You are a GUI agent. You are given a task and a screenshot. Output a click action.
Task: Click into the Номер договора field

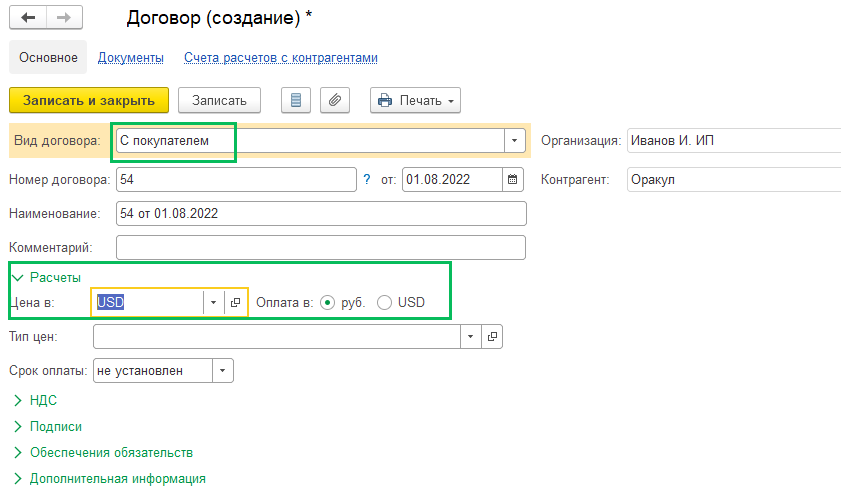(236, 179)
